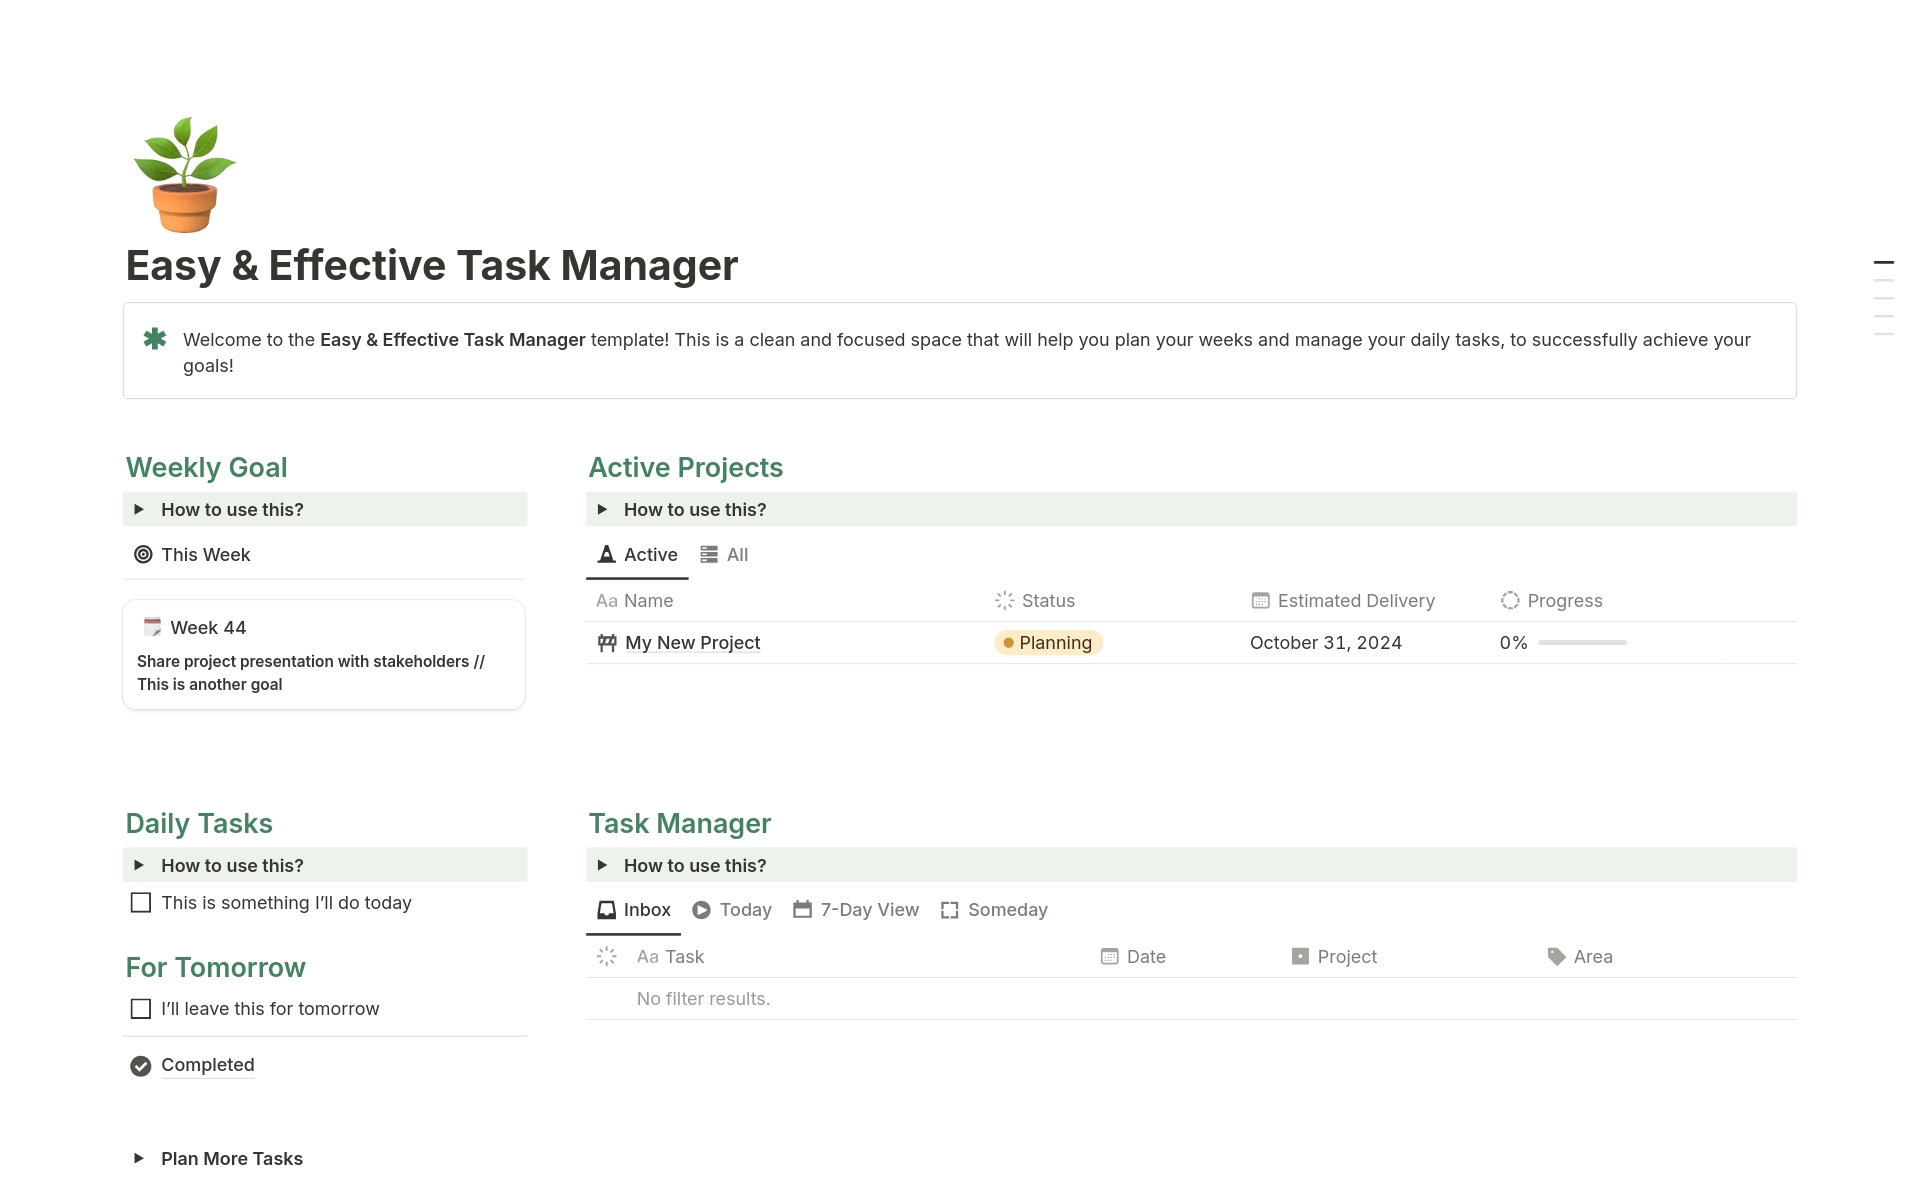Click the Planning status badge

coord(1048,642)
